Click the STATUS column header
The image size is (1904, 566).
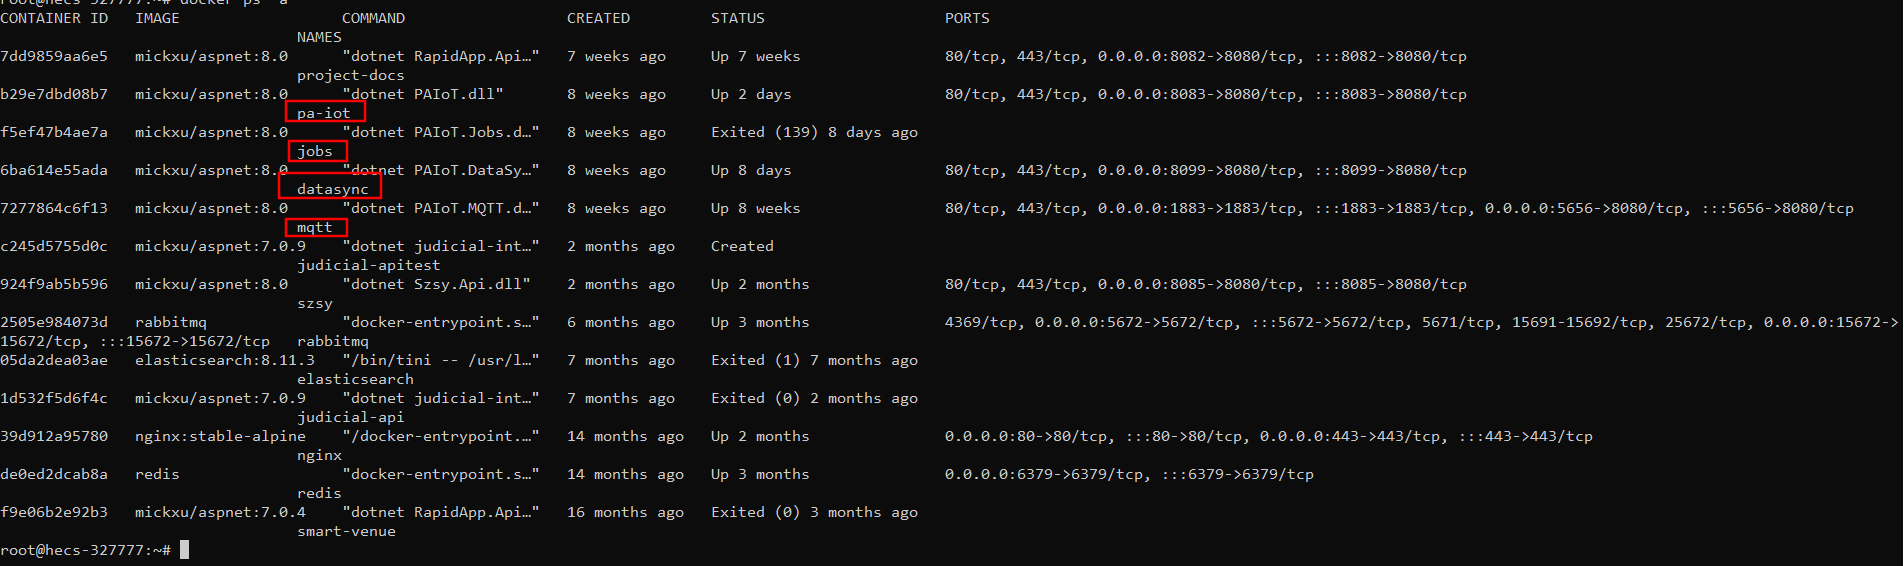(737, 18)
